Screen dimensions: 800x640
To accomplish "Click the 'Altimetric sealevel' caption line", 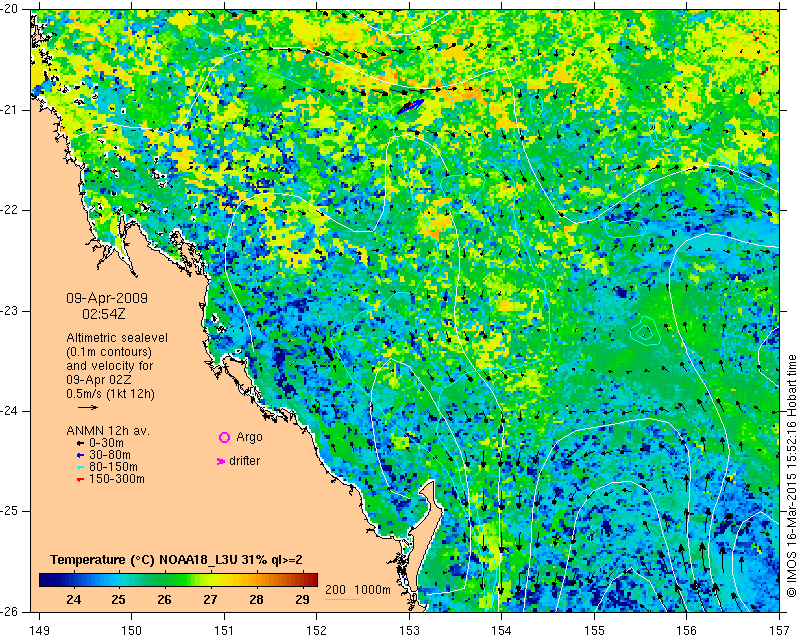I will pyautogui.click(x=117, y=338).
